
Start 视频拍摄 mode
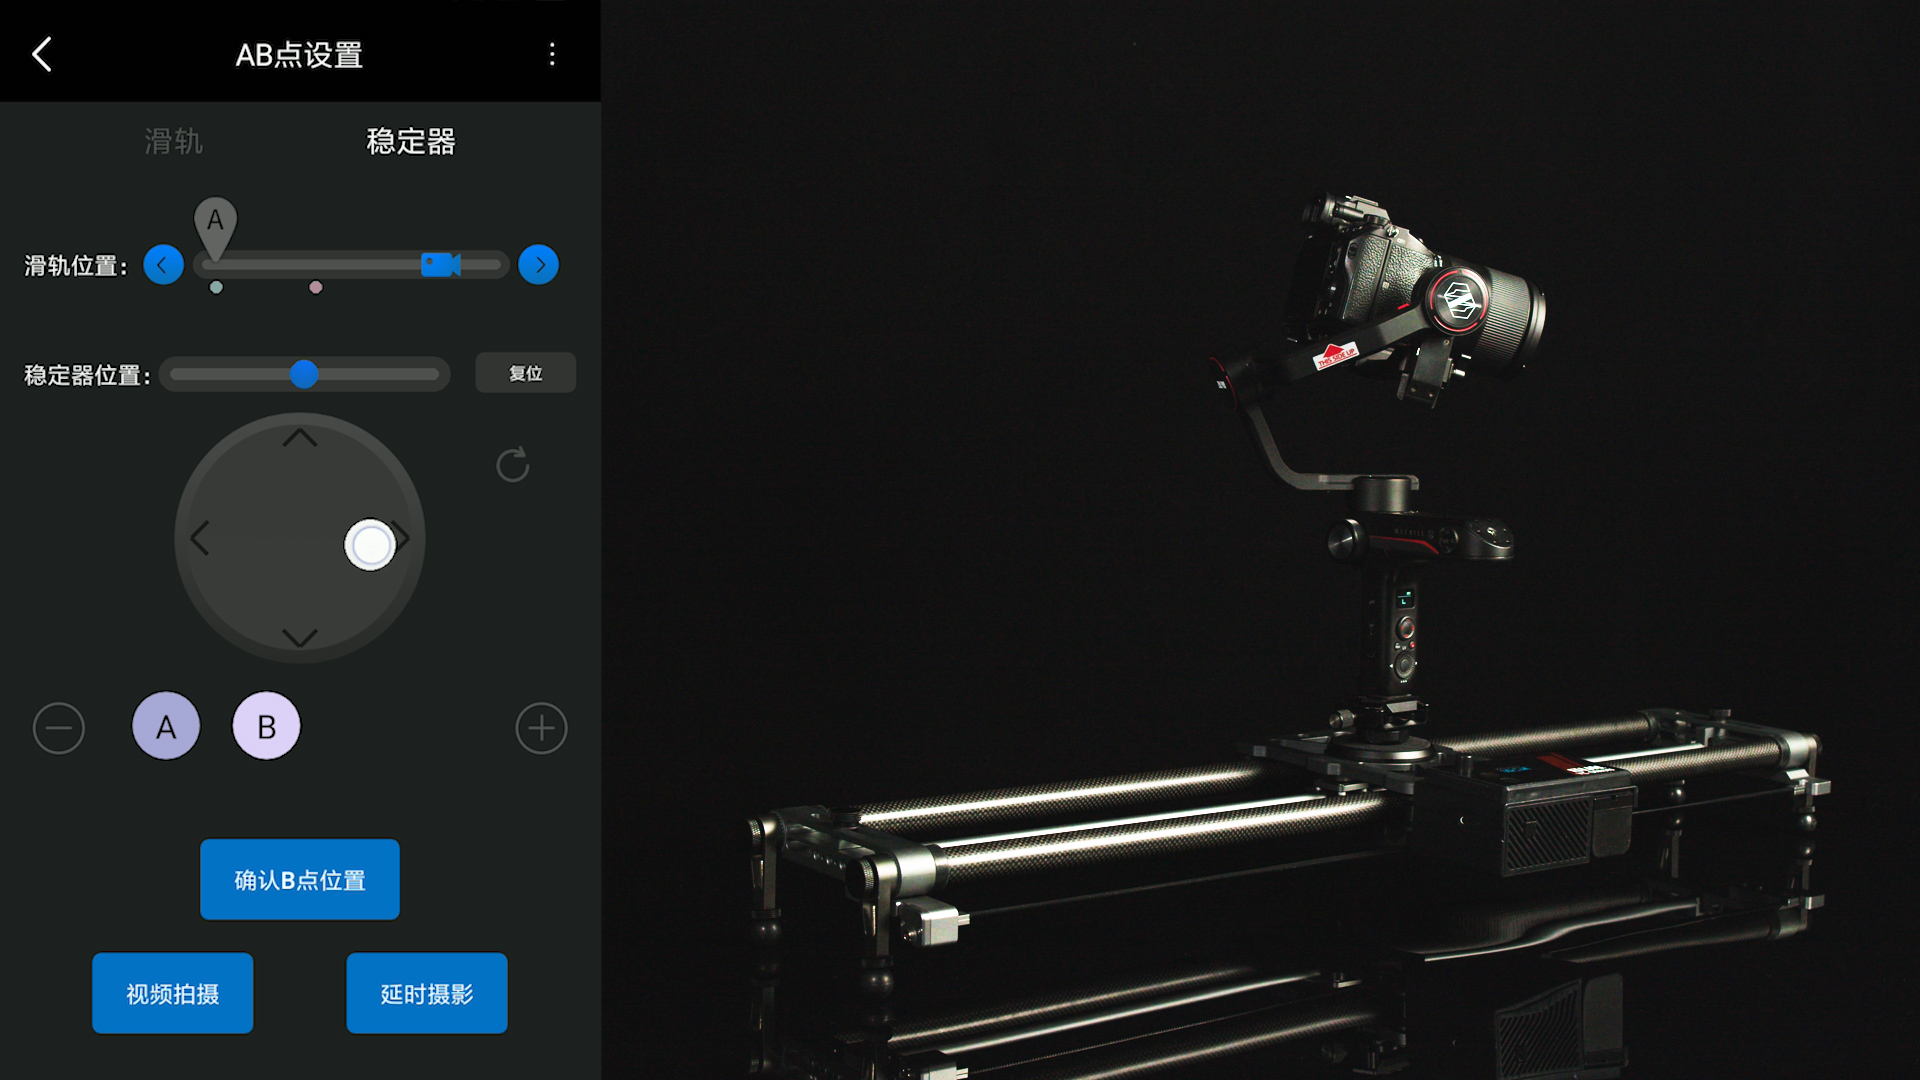(x=173, y=993)
